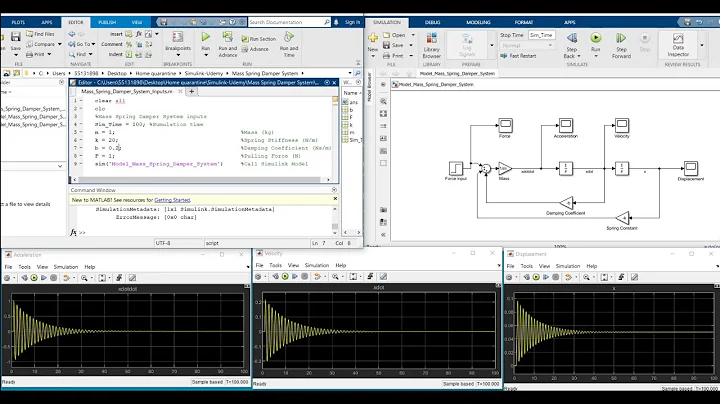Image resolution: width=720 pixels, height=404 pixels.
Task: Click Desktop in the current folder path
Action: point(117,73)
